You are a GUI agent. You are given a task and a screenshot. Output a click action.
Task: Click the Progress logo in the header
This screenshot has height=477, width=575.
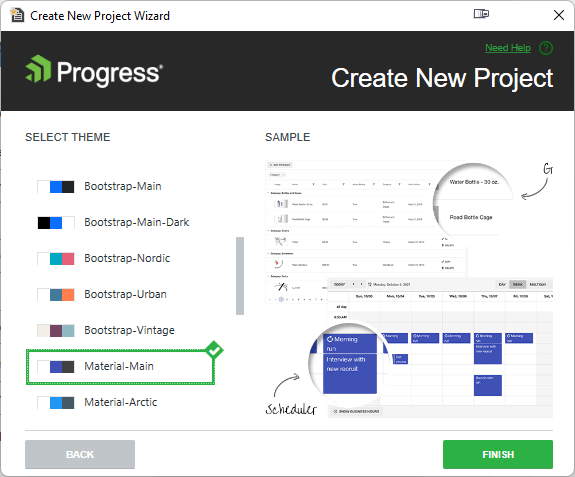(x=94, y=71)
